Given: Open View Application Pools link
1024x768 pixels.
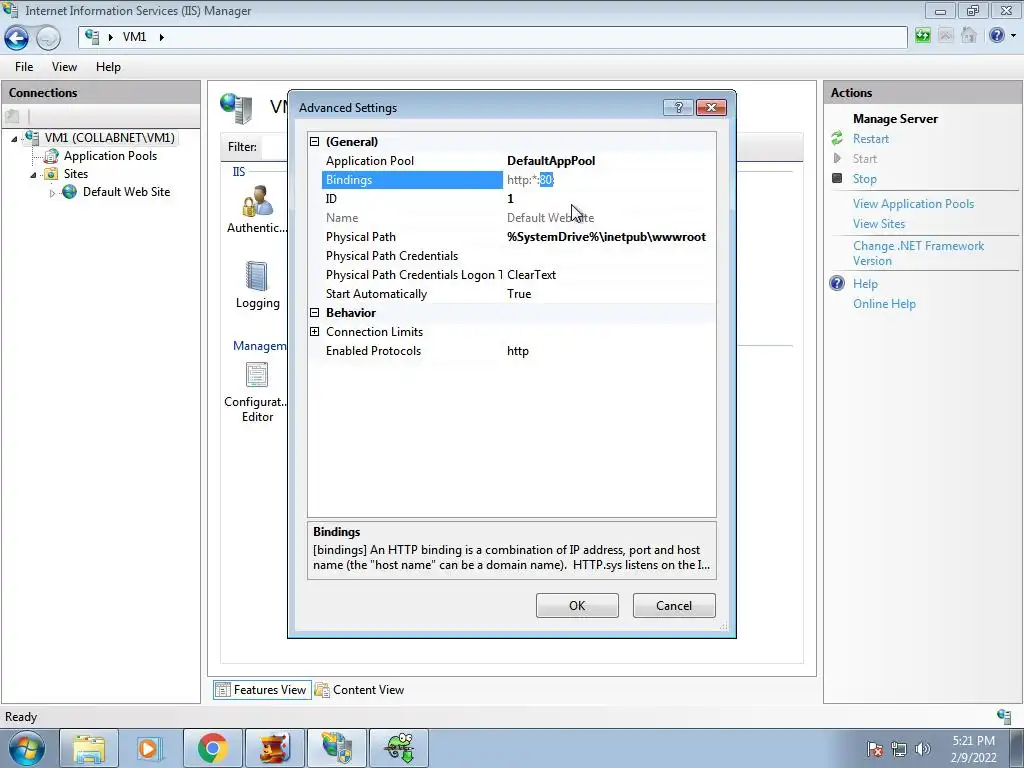Looking at the screenshot, I should (x=913, y=204).
